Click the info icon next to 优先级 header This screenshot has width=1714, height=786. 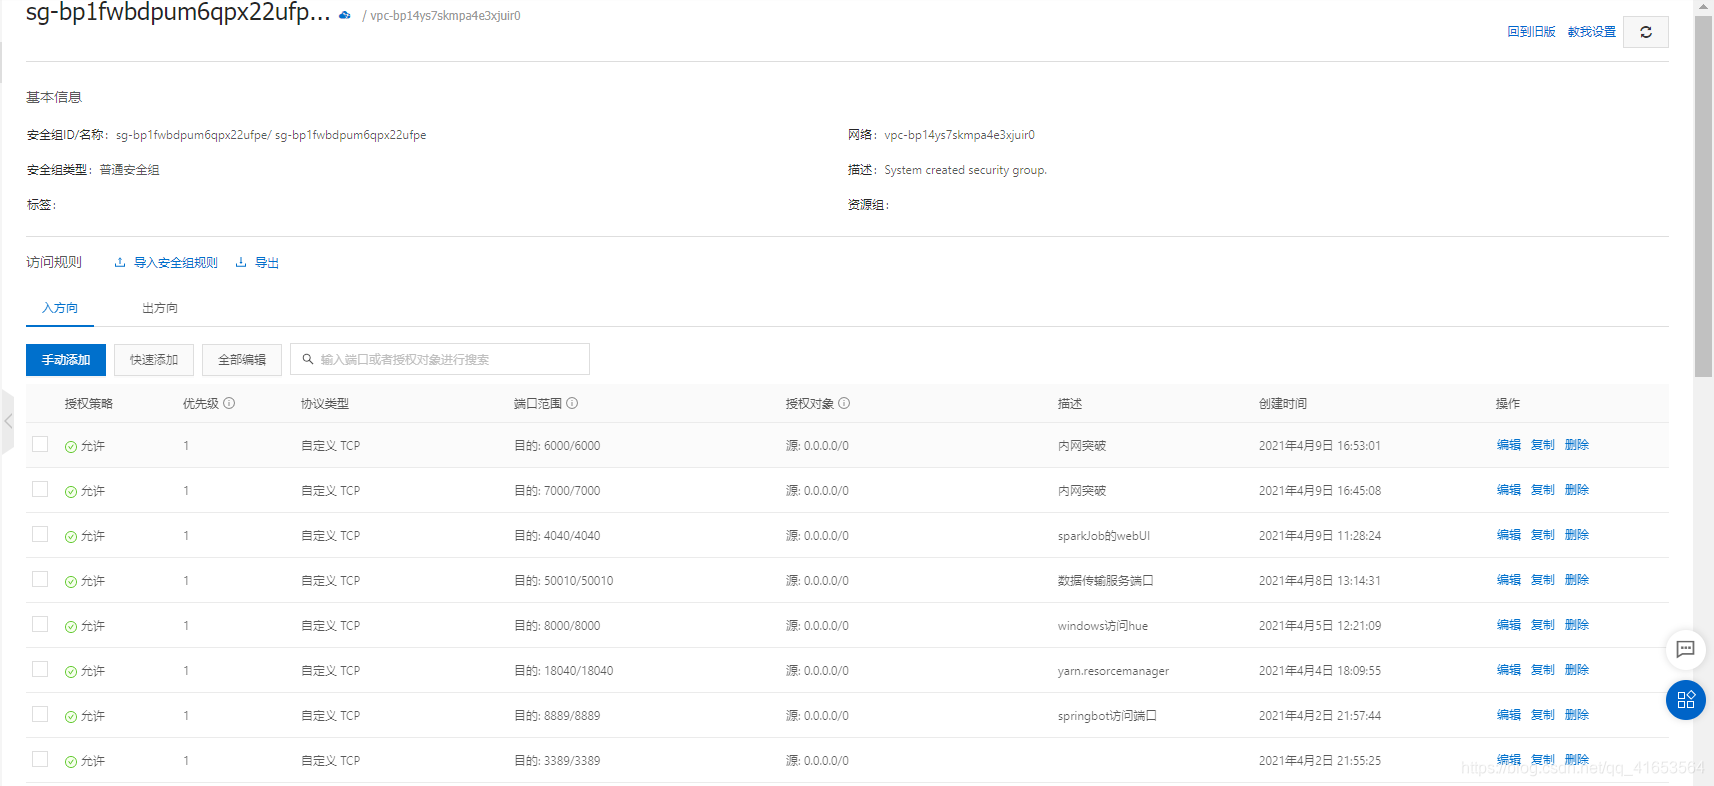[x=229, y=403]
